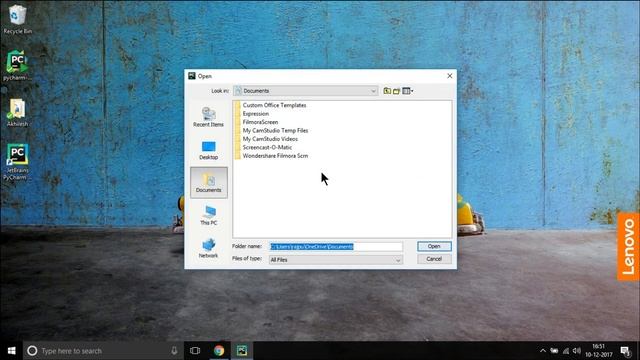Click the Create New Folder icon
640x360 pixels.
click(396, 91)
